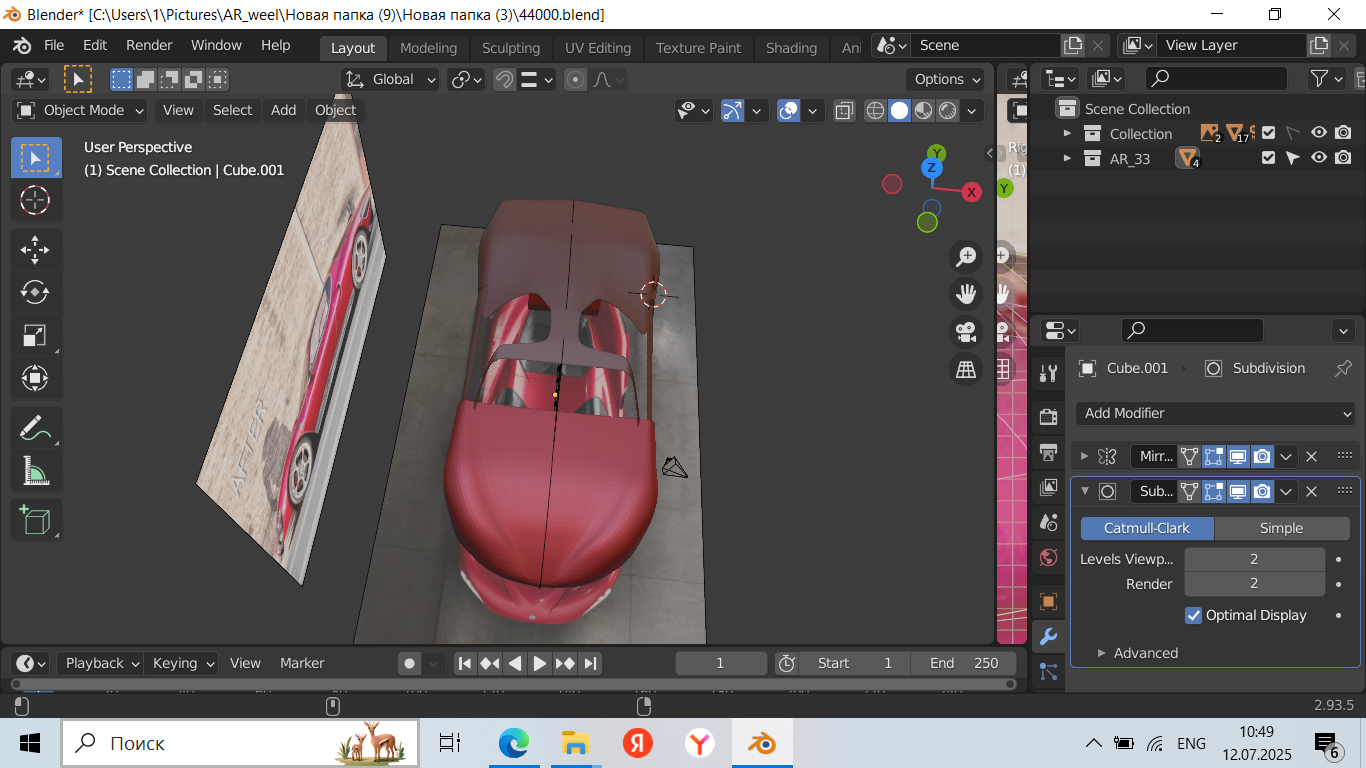Screen dimensions: 1366x768
Task: Activate the Annotate pencil tool
Action: (x=35, y=428)
